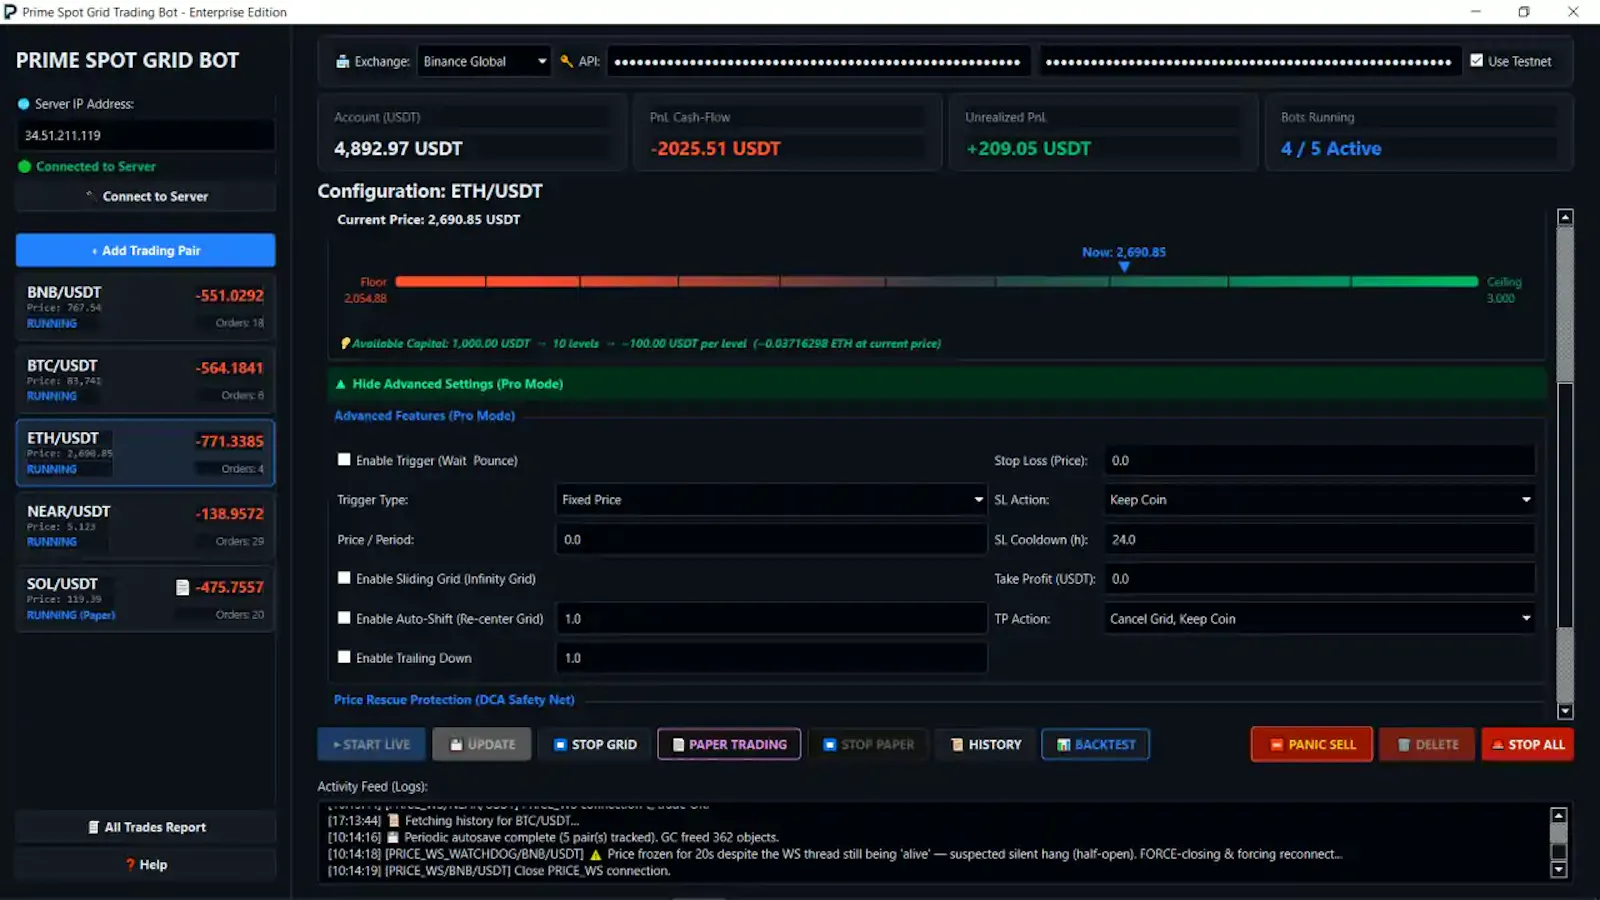Open the HISTORY view
1600x900 pixels.
[x=986, y=744]
